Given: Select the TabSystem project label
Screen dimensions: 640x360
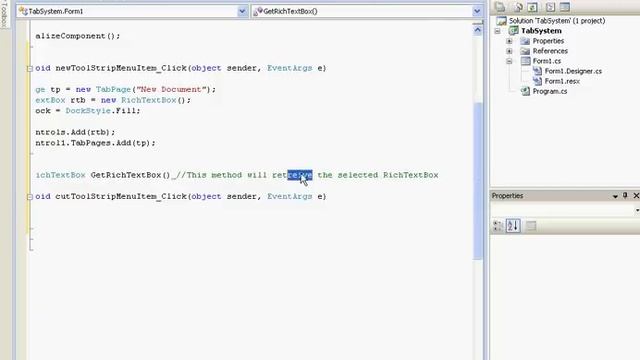Looking at the screenshot, I should [541, 31].
